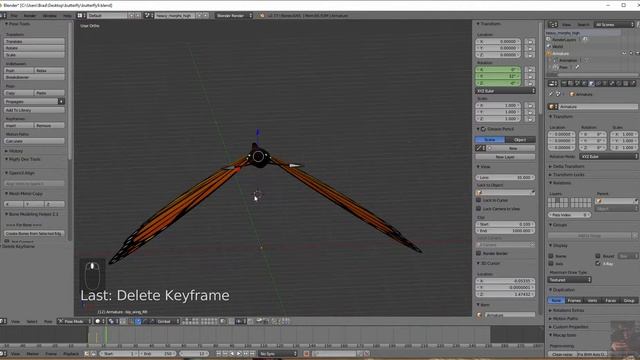The height and width of the screenshot is (360, 640).
Task: Click the Timeline editor type icon
Action: (x=2, y=353)
